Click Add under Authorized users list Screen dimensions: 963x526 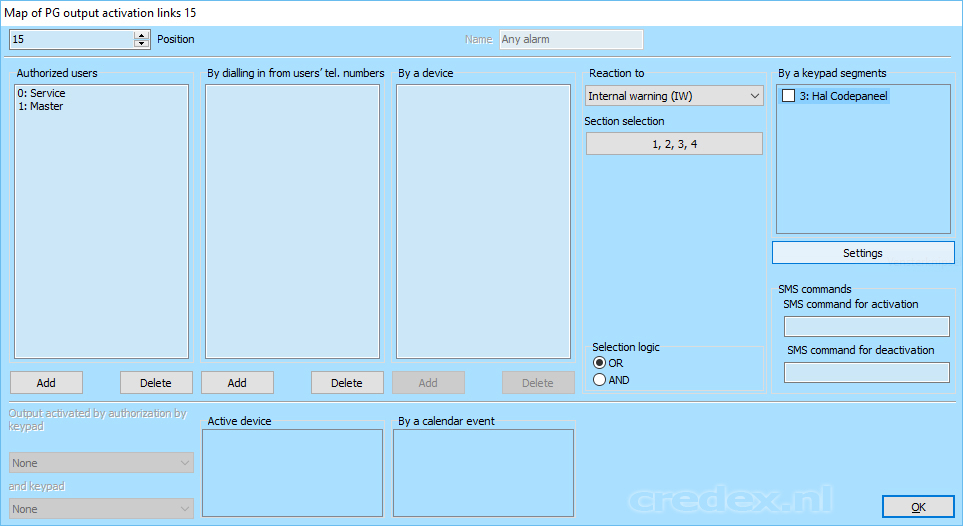tap(46, 383)
